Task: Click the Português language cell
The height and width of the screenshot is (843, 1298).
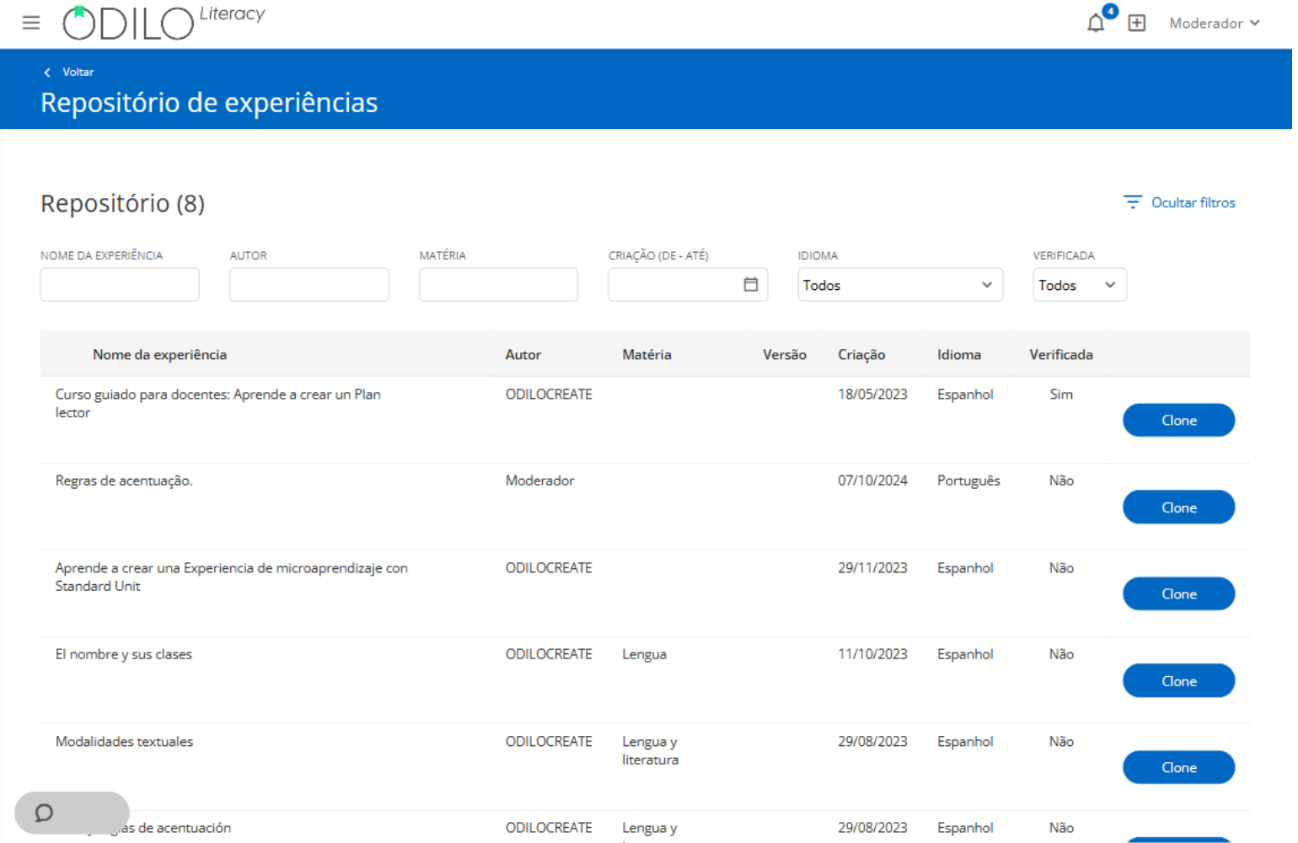Action: click(x=969, y=481)
